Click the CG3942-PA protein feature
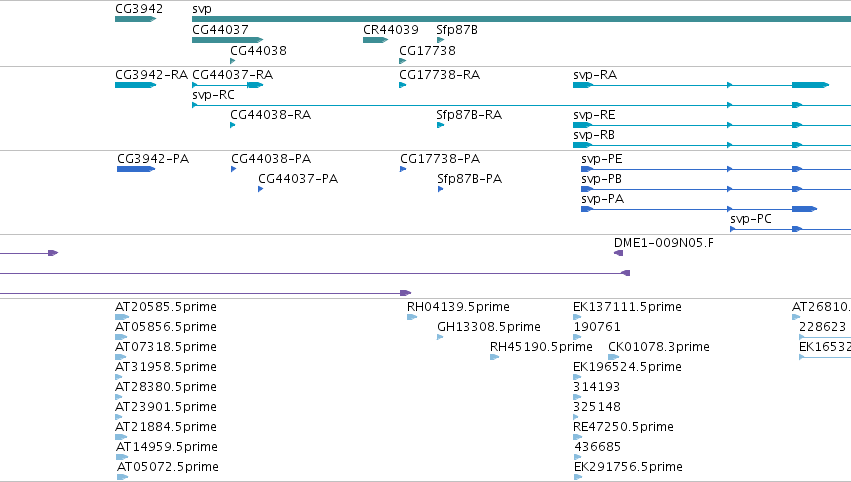 [x=136, y=169]
